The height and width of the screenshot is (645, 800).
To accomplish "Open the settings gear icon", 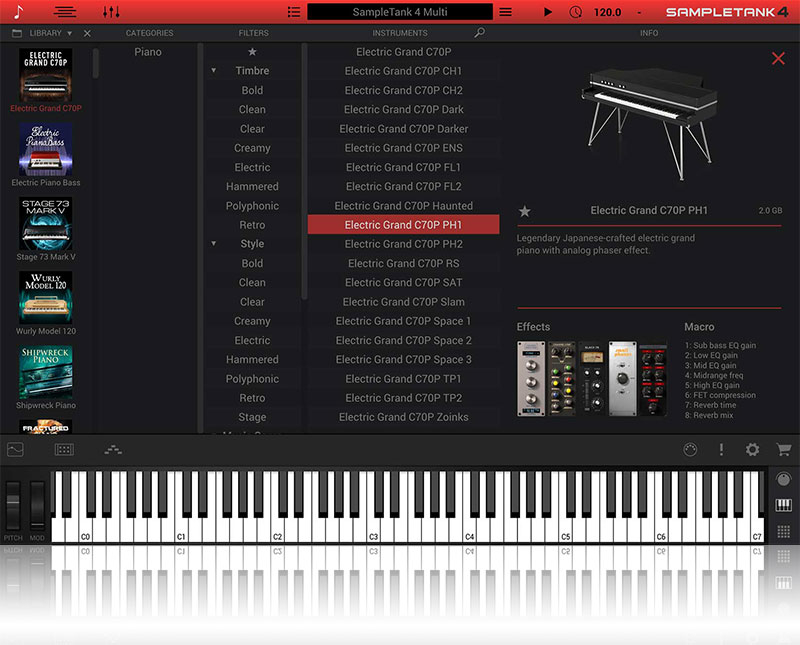I will click(x=752, y=450).
